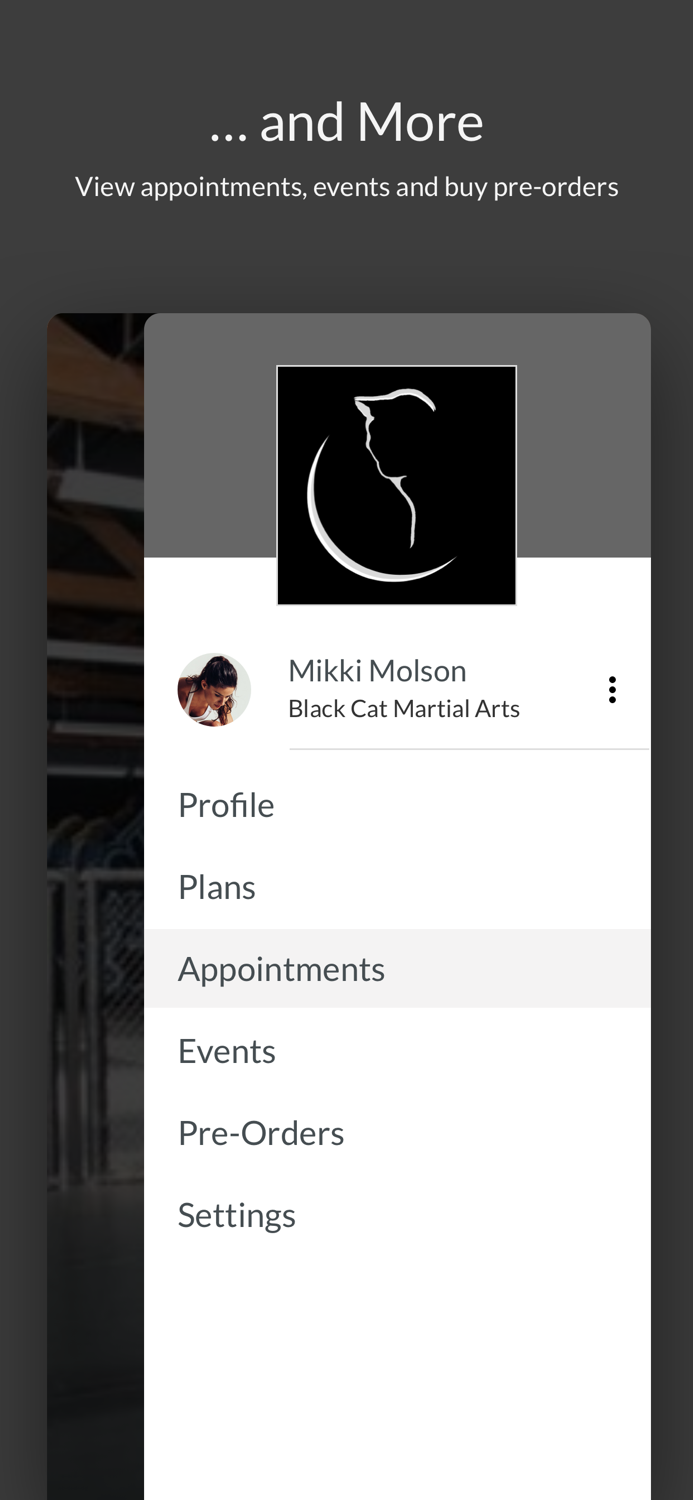Click the Black Cat Martial Arts logo

[396, 484]
